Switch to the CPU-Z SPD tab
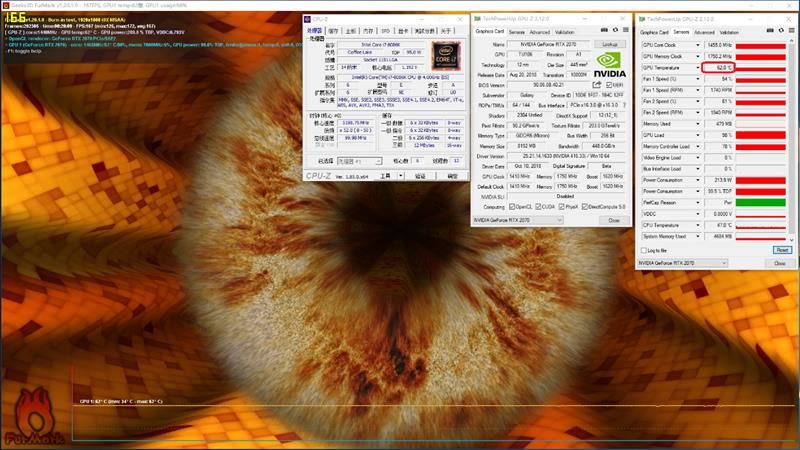 (x=385, y=31)
